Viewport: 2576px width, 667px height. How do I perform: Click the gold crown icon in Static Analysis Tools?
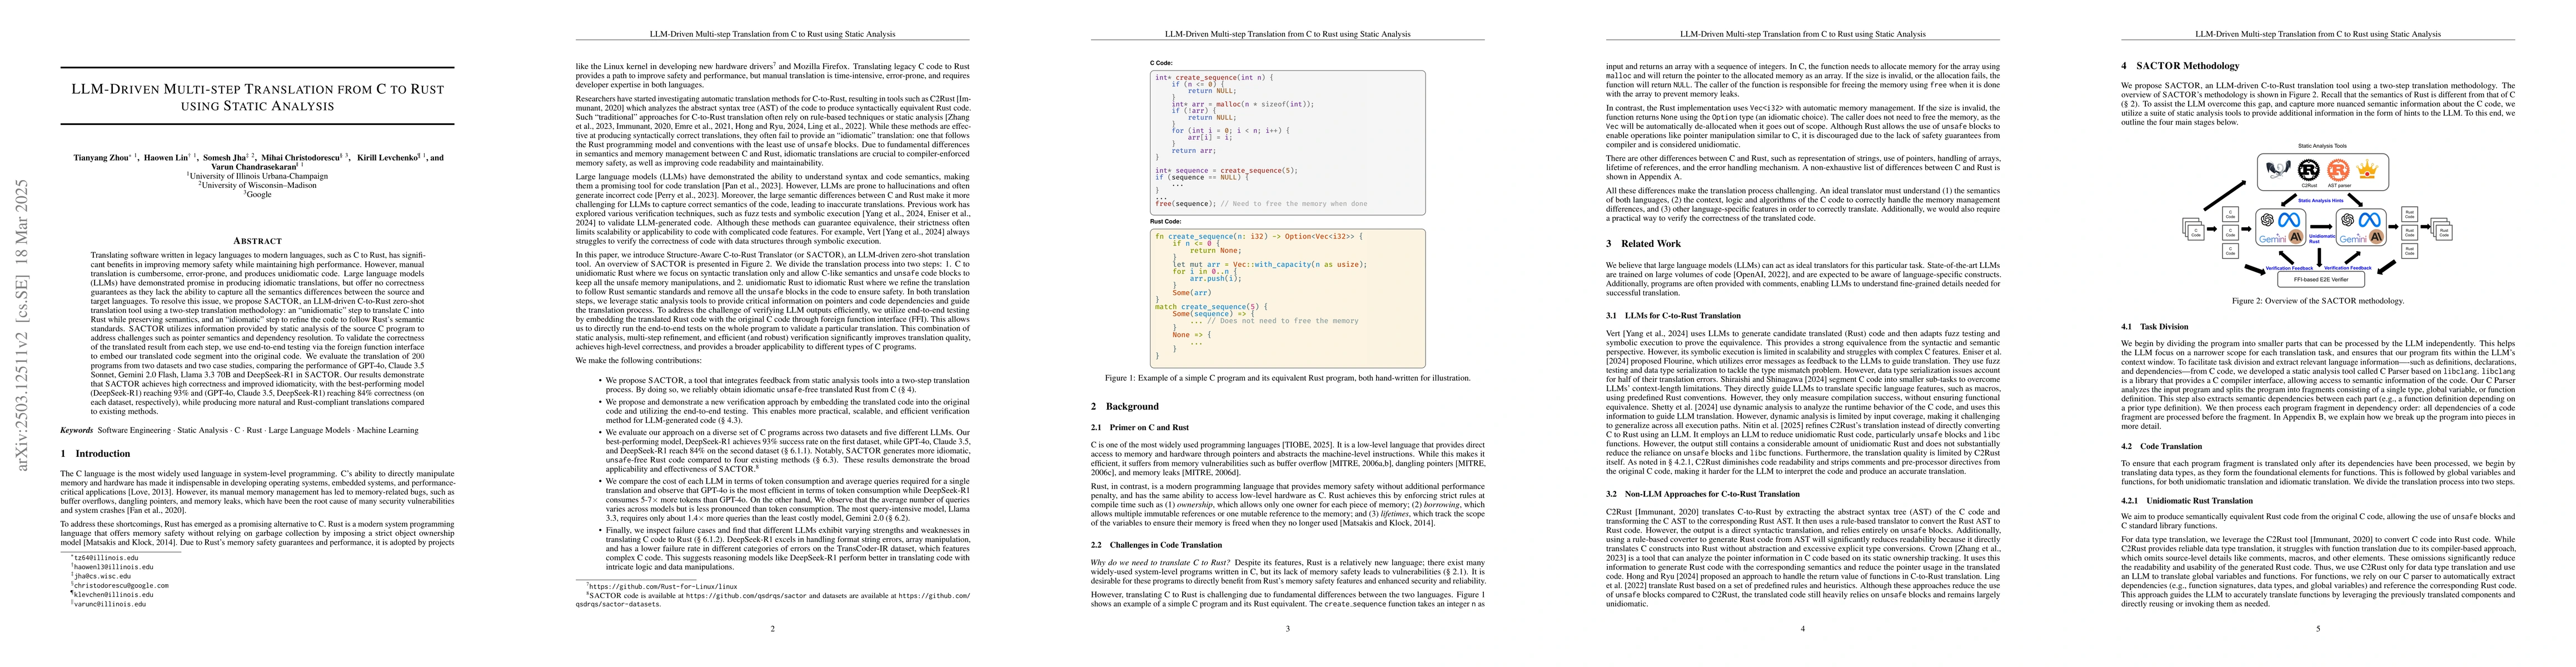2367,169
